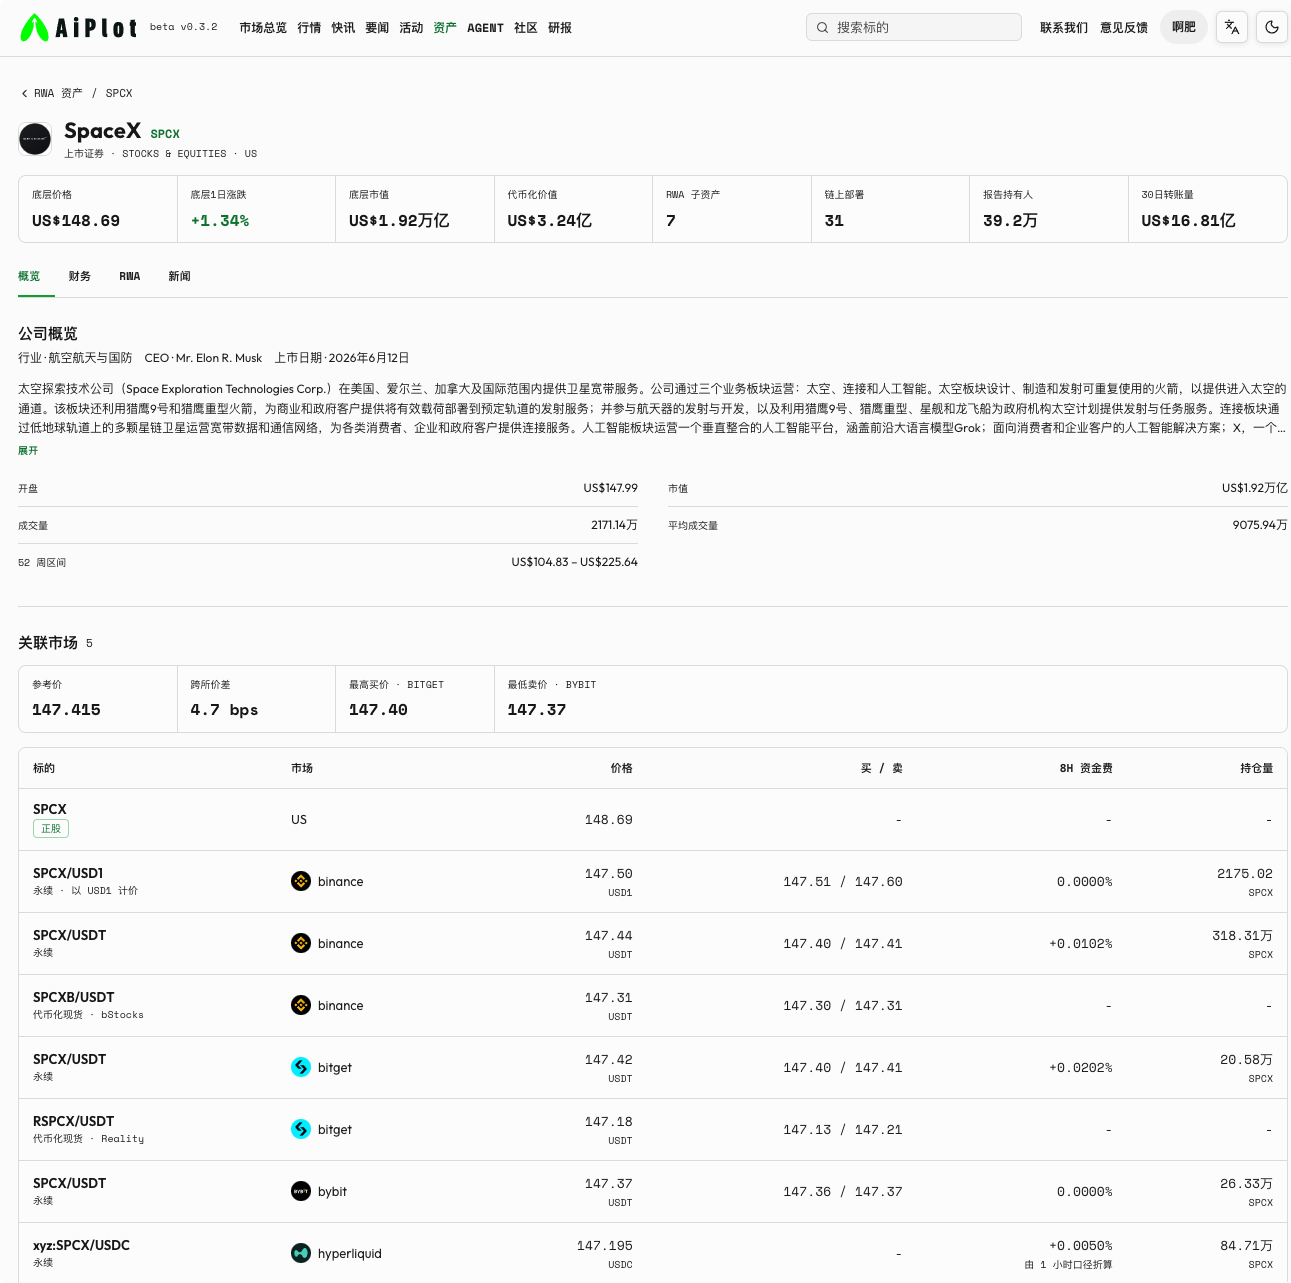Click the bybit exchange icon
Screen dimensions: 1291x1283
pyautogui.click(x=301, y=1191)
